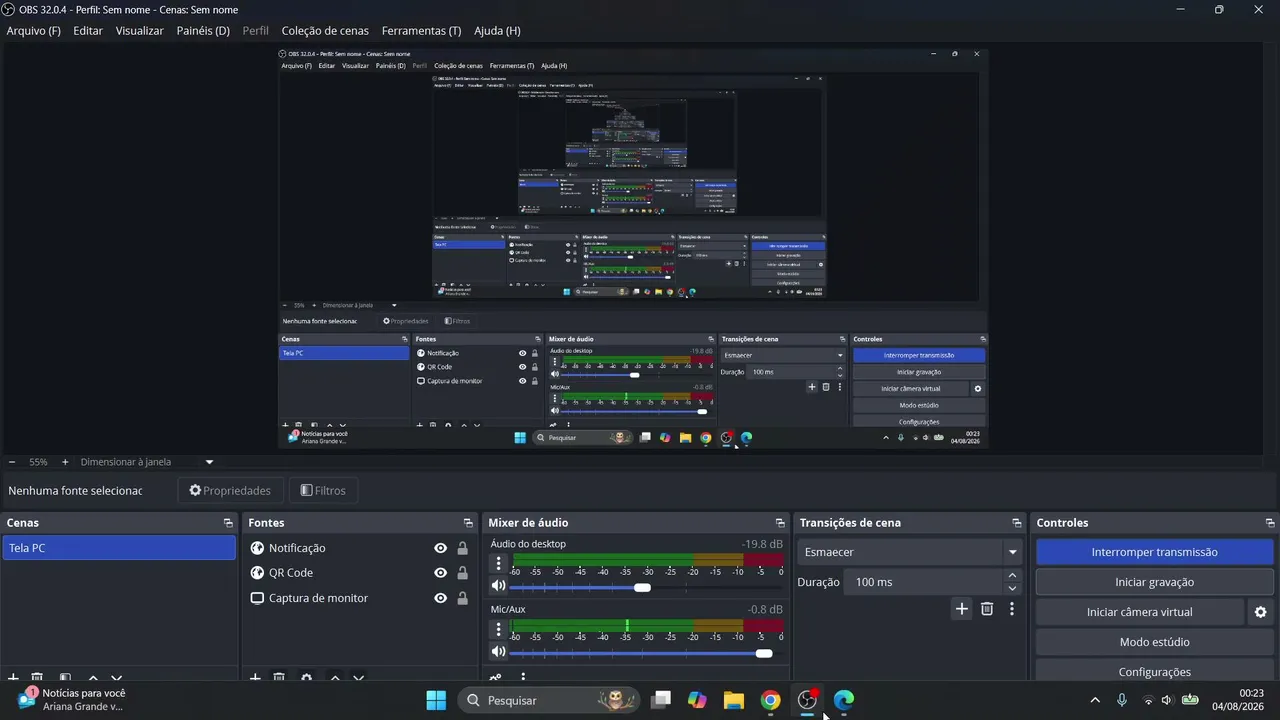Open Copilot from the taskbar
Viewport: 1280px width, 720px height.
tap(697, 700)
